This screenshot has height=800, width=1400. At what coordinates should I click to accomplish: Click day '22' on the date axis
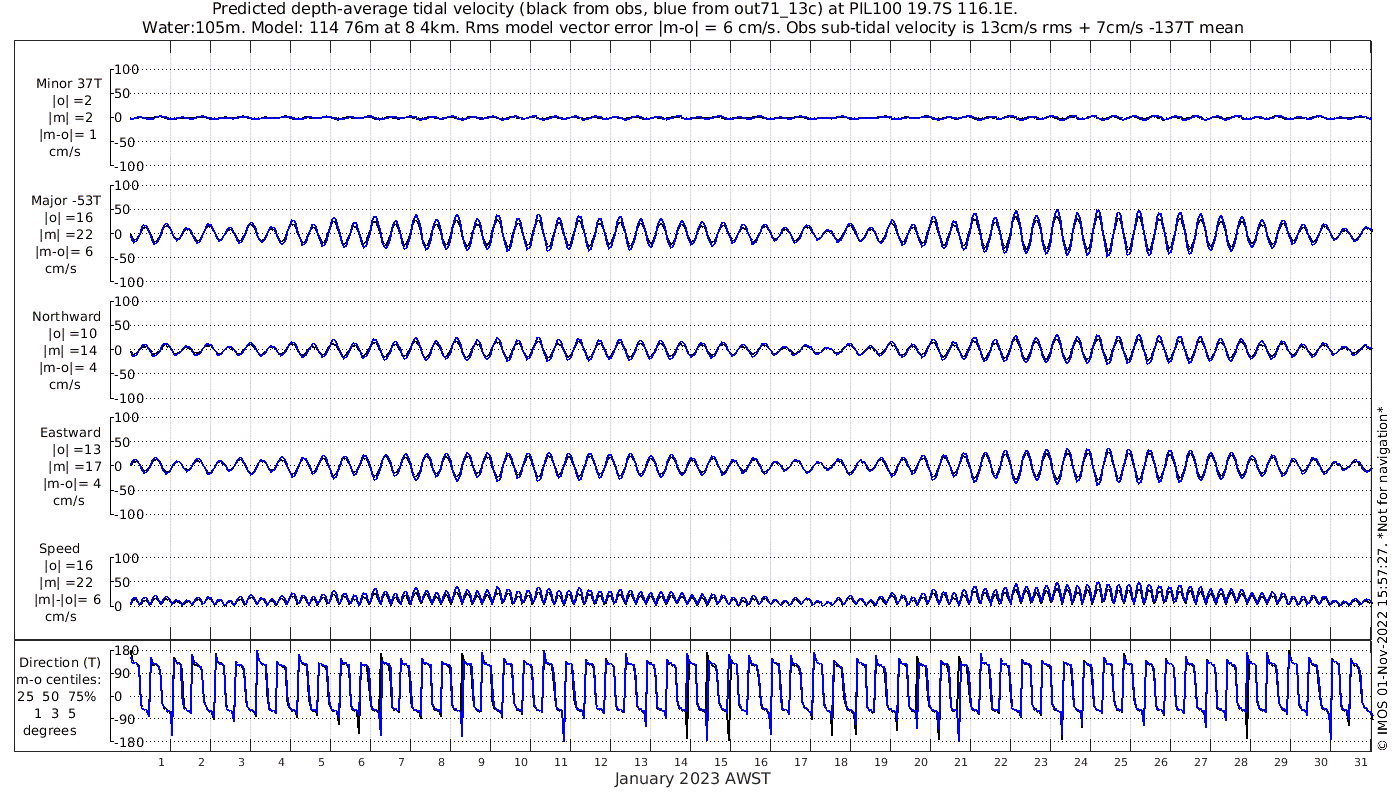(x=1001, y=762)
